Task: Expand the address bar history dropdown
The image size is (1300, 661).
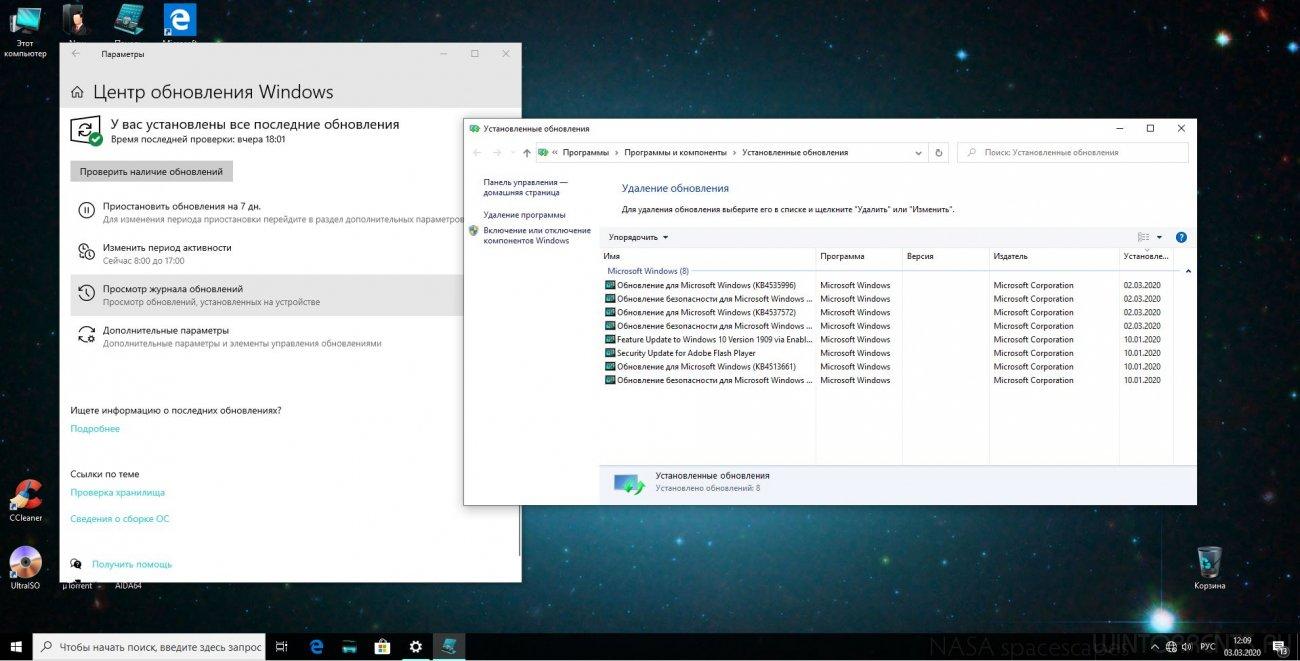Action: (919, 153)
